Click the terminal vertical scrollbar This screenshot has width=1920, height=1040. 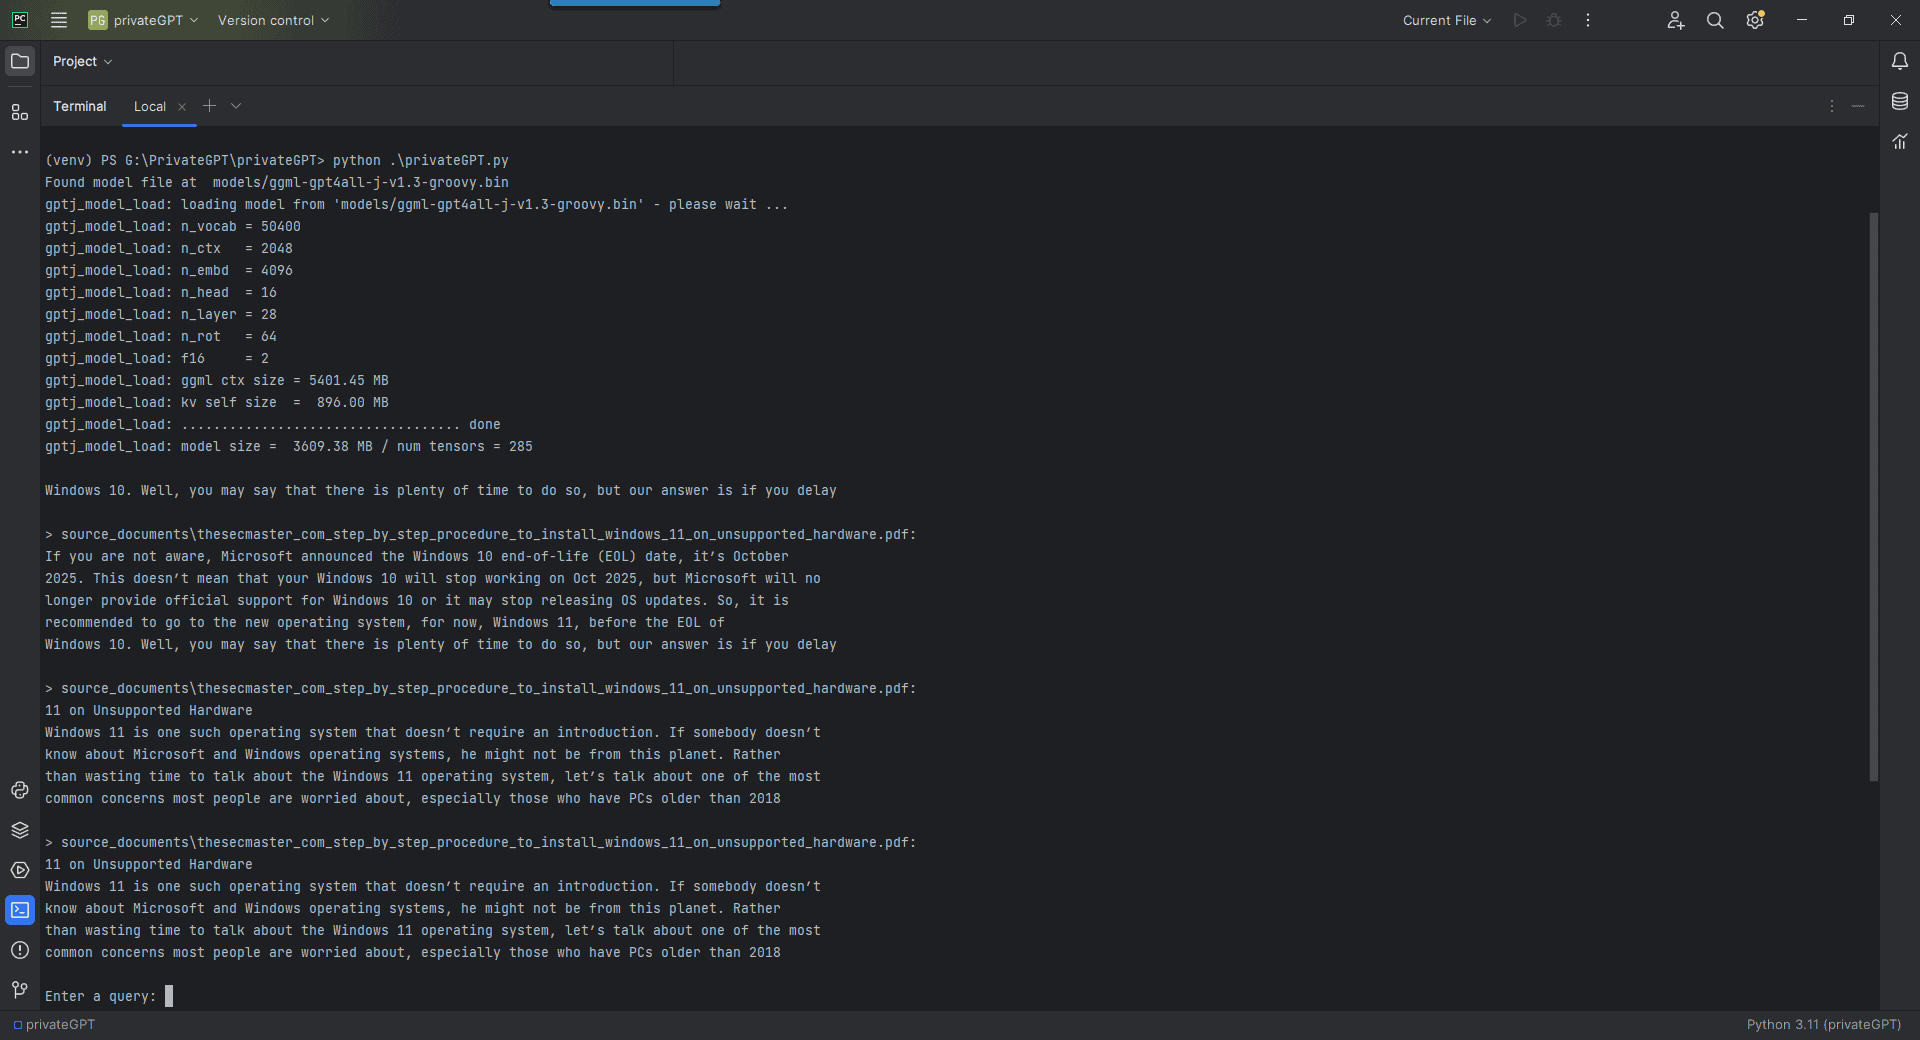point(1874,496)
